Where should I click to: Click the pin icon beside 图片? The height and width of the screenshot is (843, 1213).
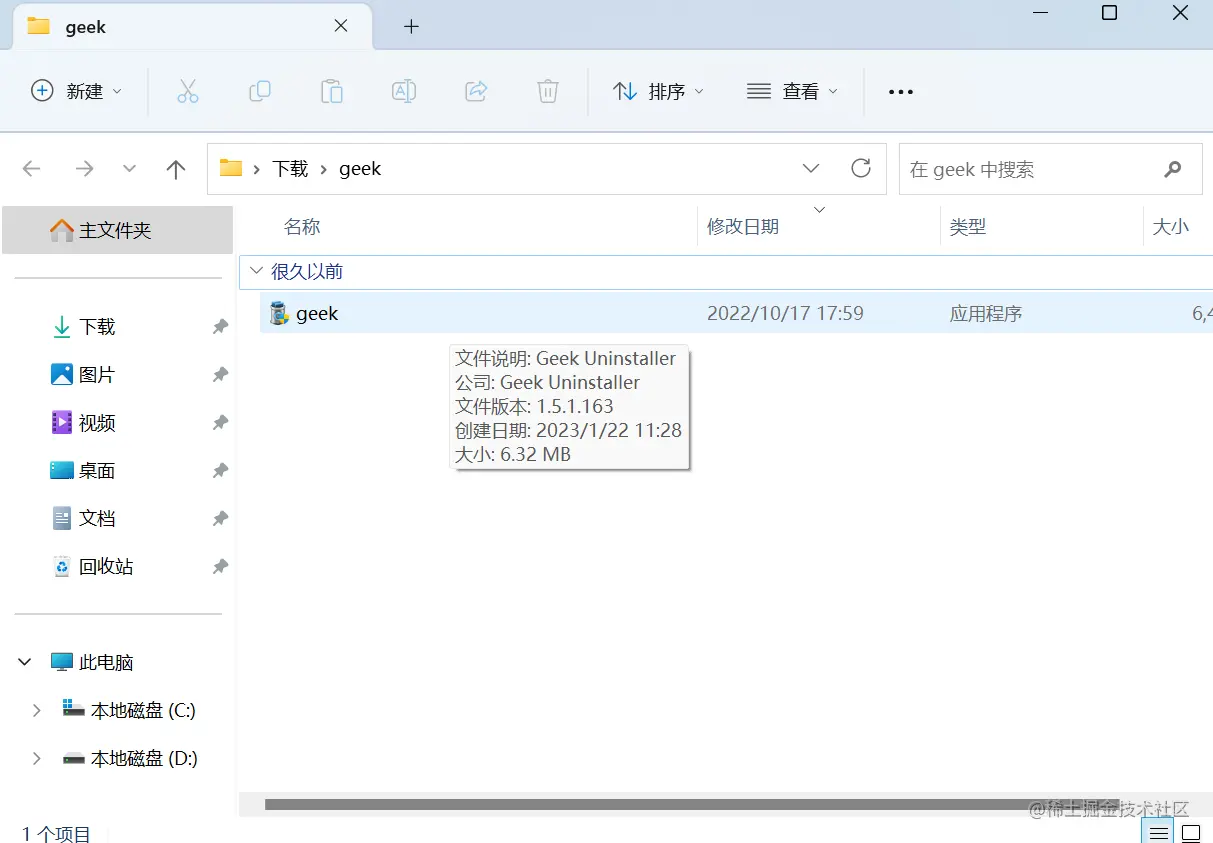point(220,375)
